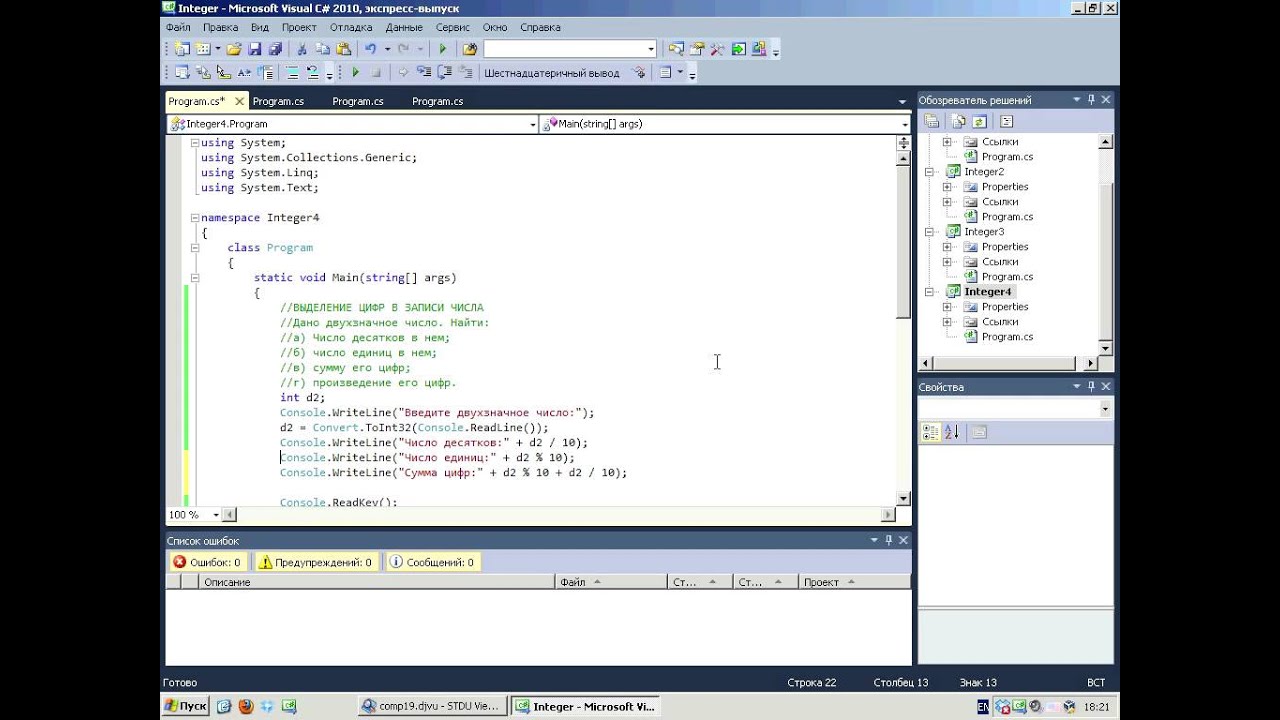Click the Start Page toolbar icon

click(x=738, y=49)
